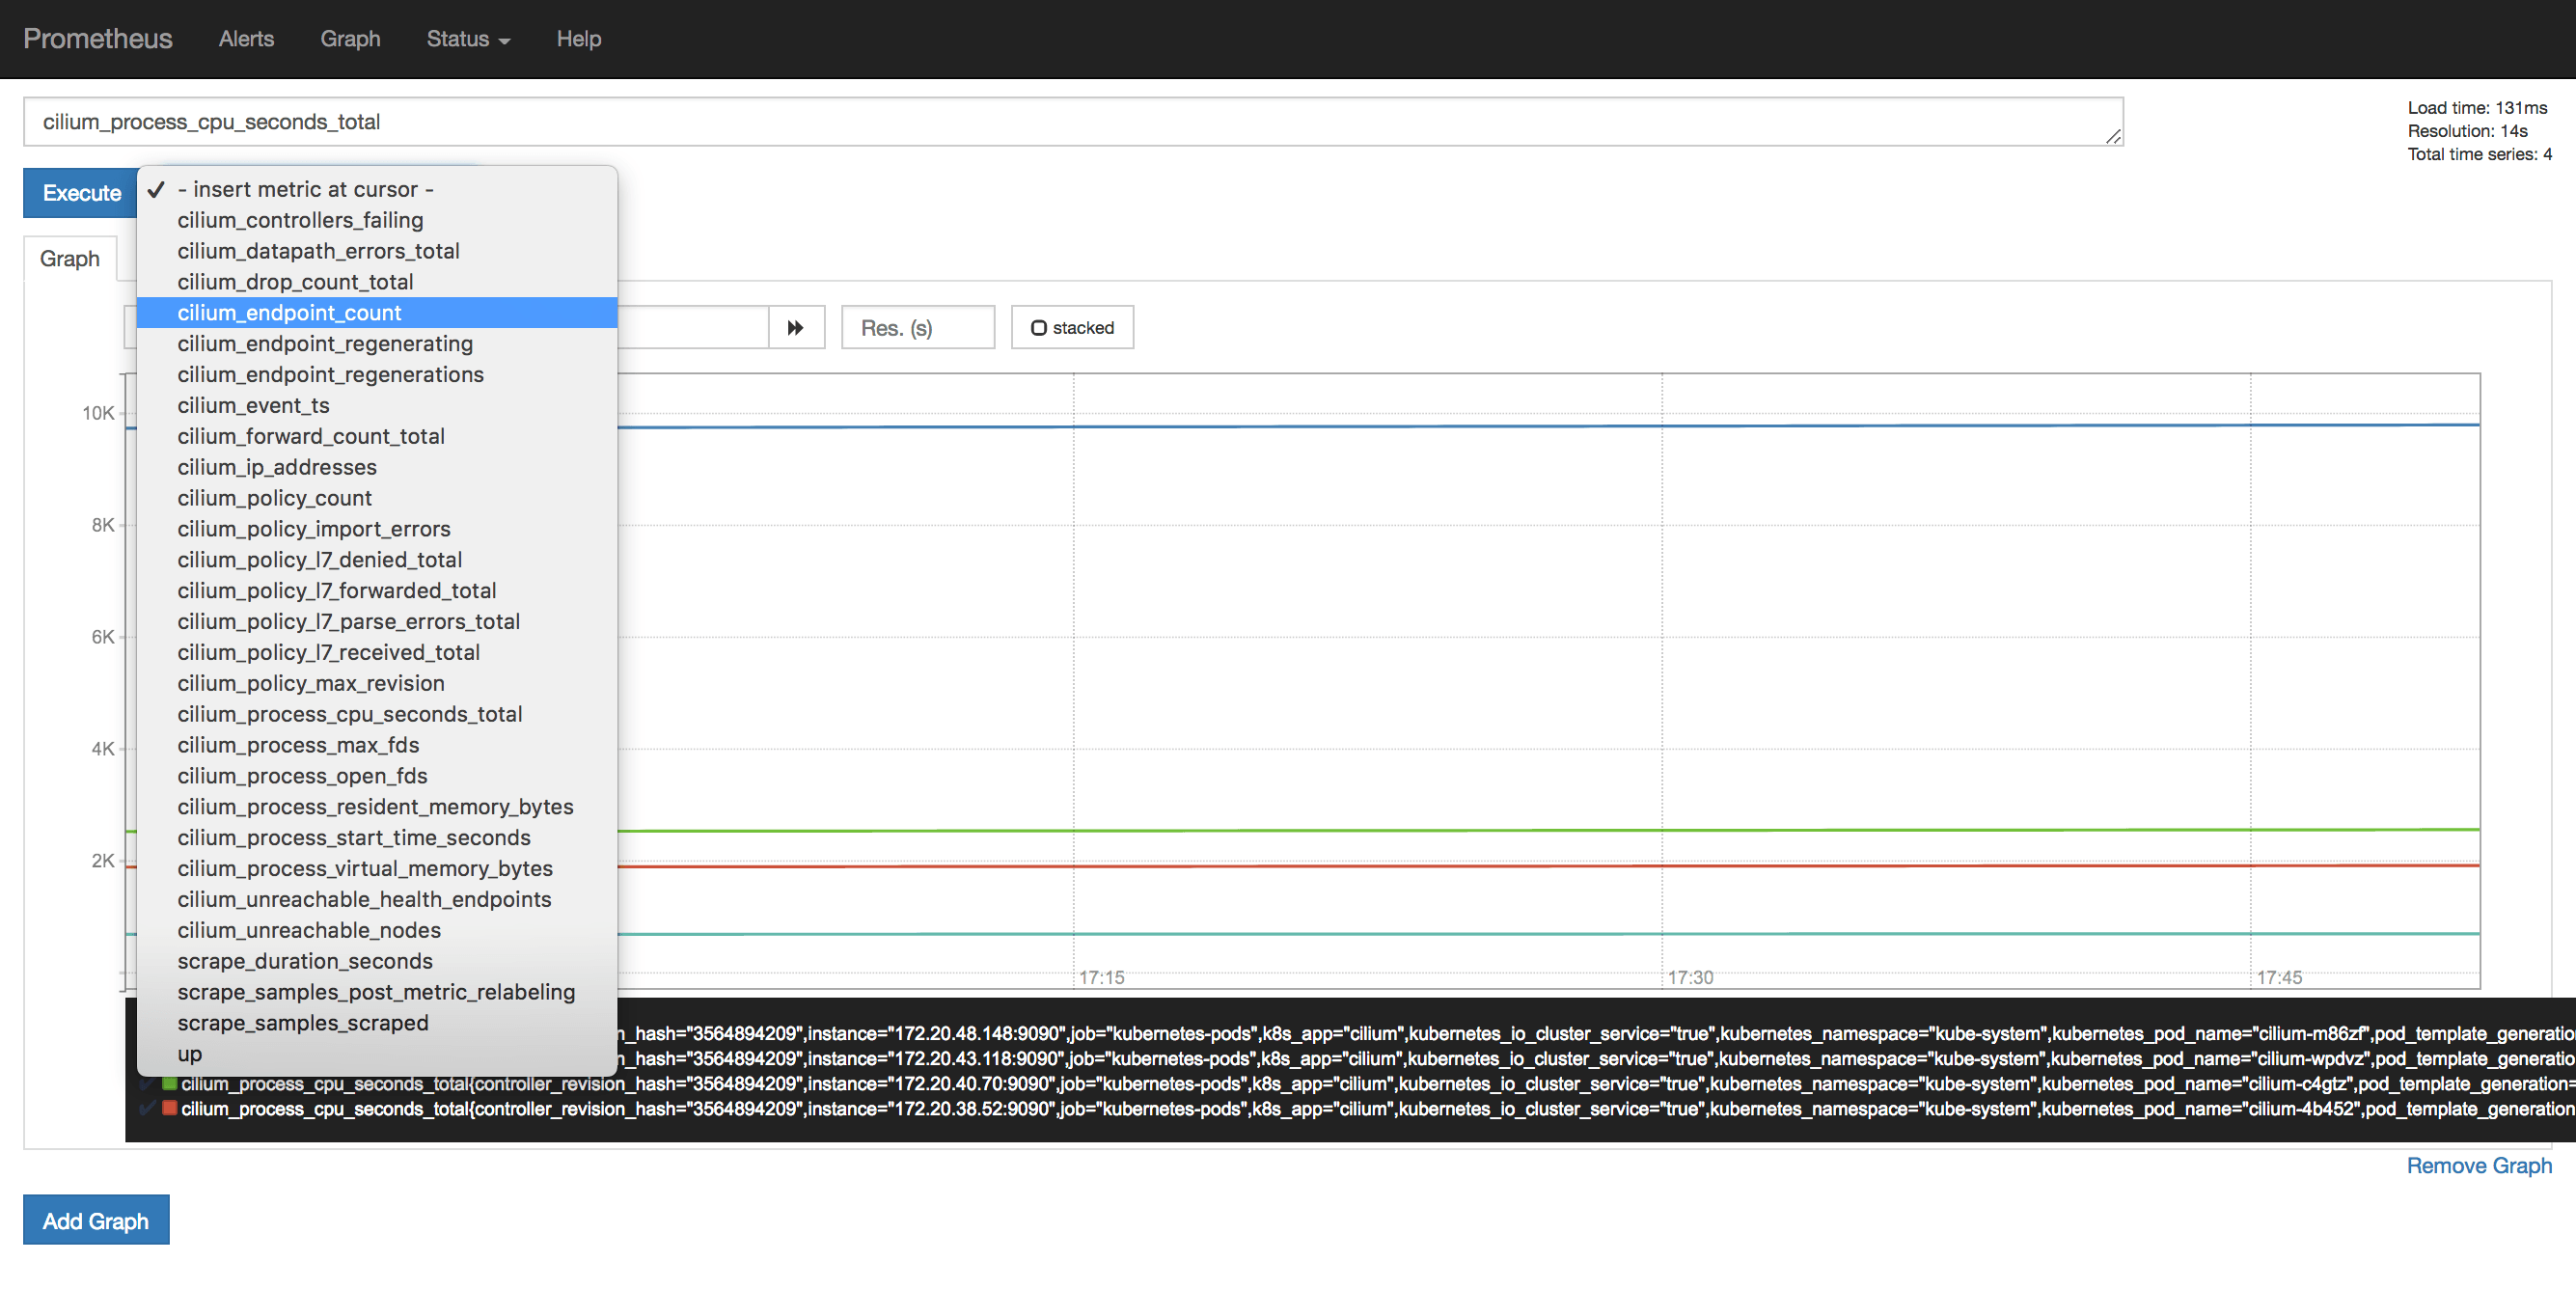2576x1289 pixels.
Task: Open the Alerts page
Action: 246,39
